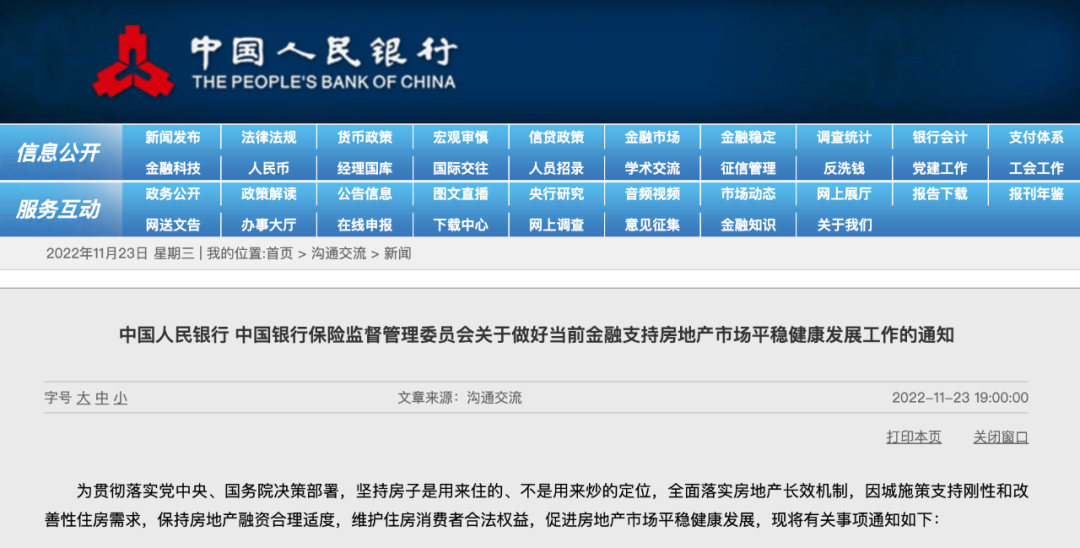The height and width of the screenshot is (548, 1080).
Task: Open the 关于我们 page
Action: [843, 225]
